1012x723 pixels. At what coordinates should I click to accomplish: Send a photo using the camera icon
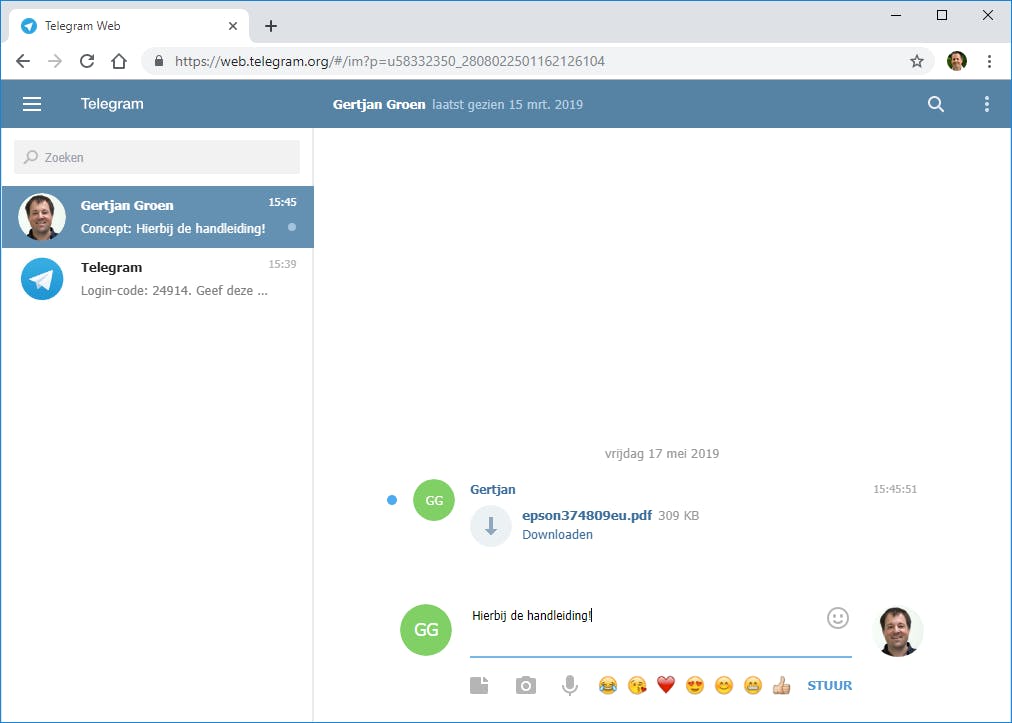[x=525, y=685]
